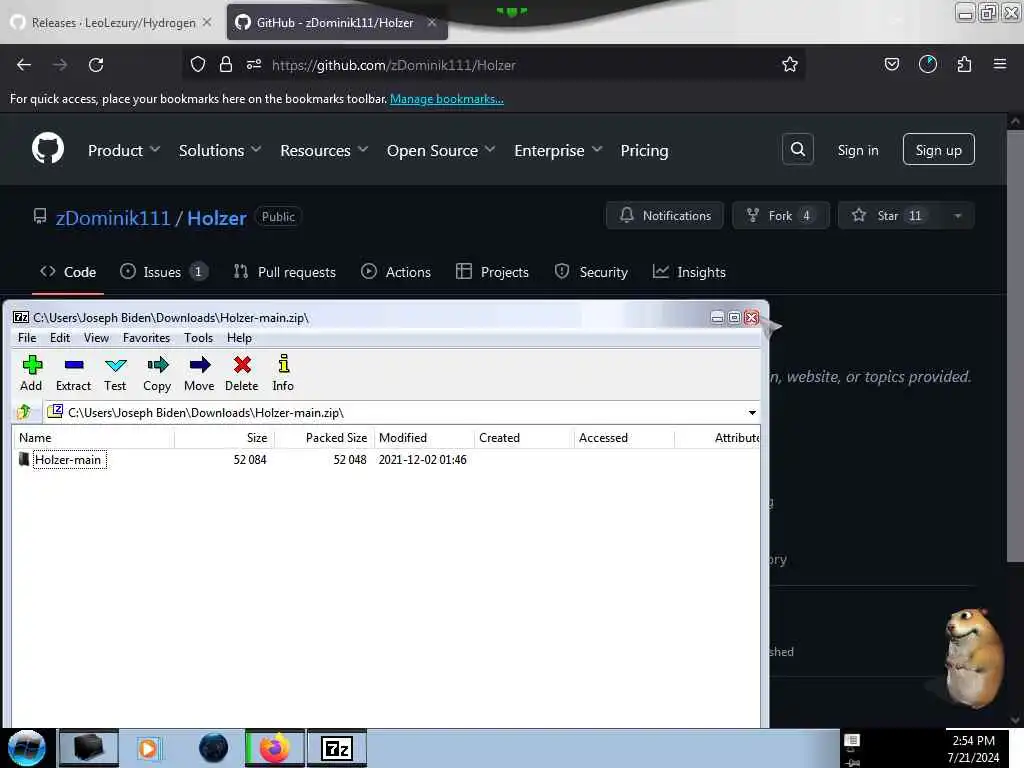Screen dimensions: 1024x768
Task: Expand the Open Source dropdown
Action: click(441, 150)
